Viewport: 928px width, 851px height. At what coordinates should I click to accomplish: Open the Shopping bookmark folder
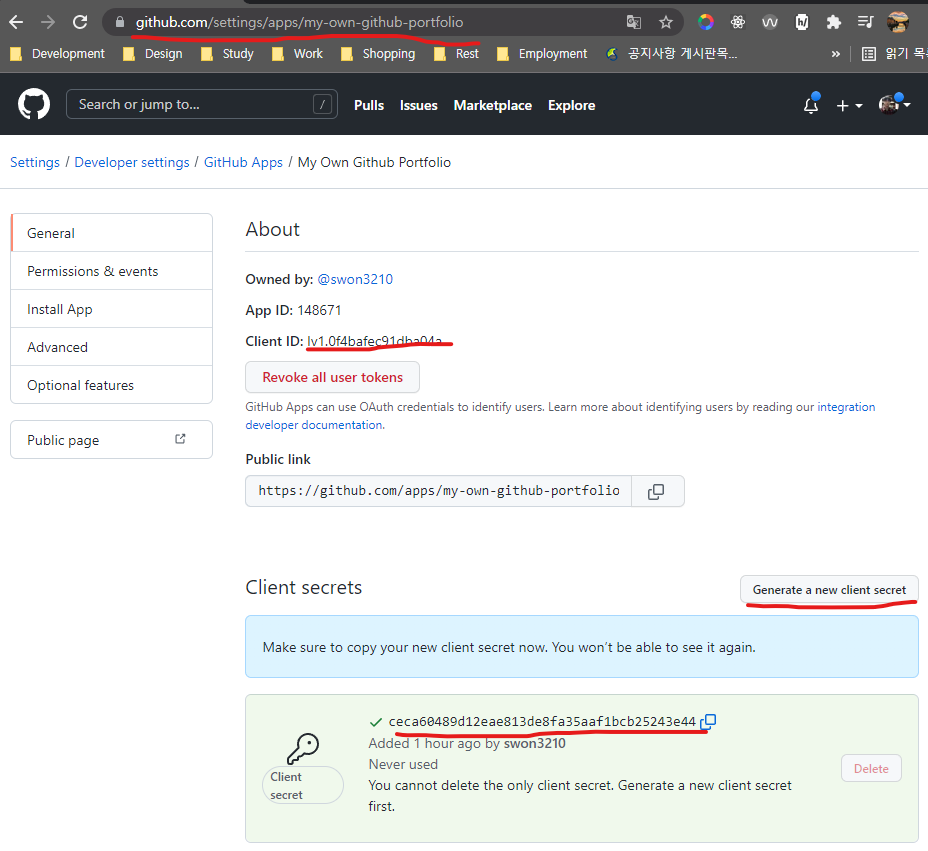click(378, 54)
